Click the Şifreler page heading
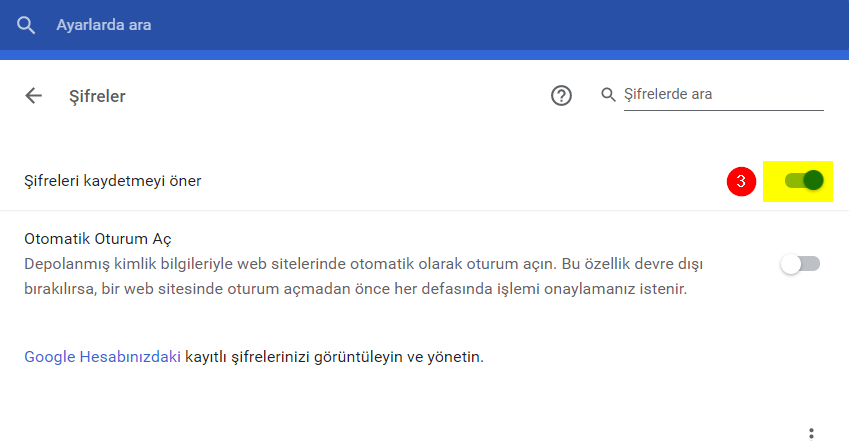Viewport: 849px width, 441px height. point(97,96)
